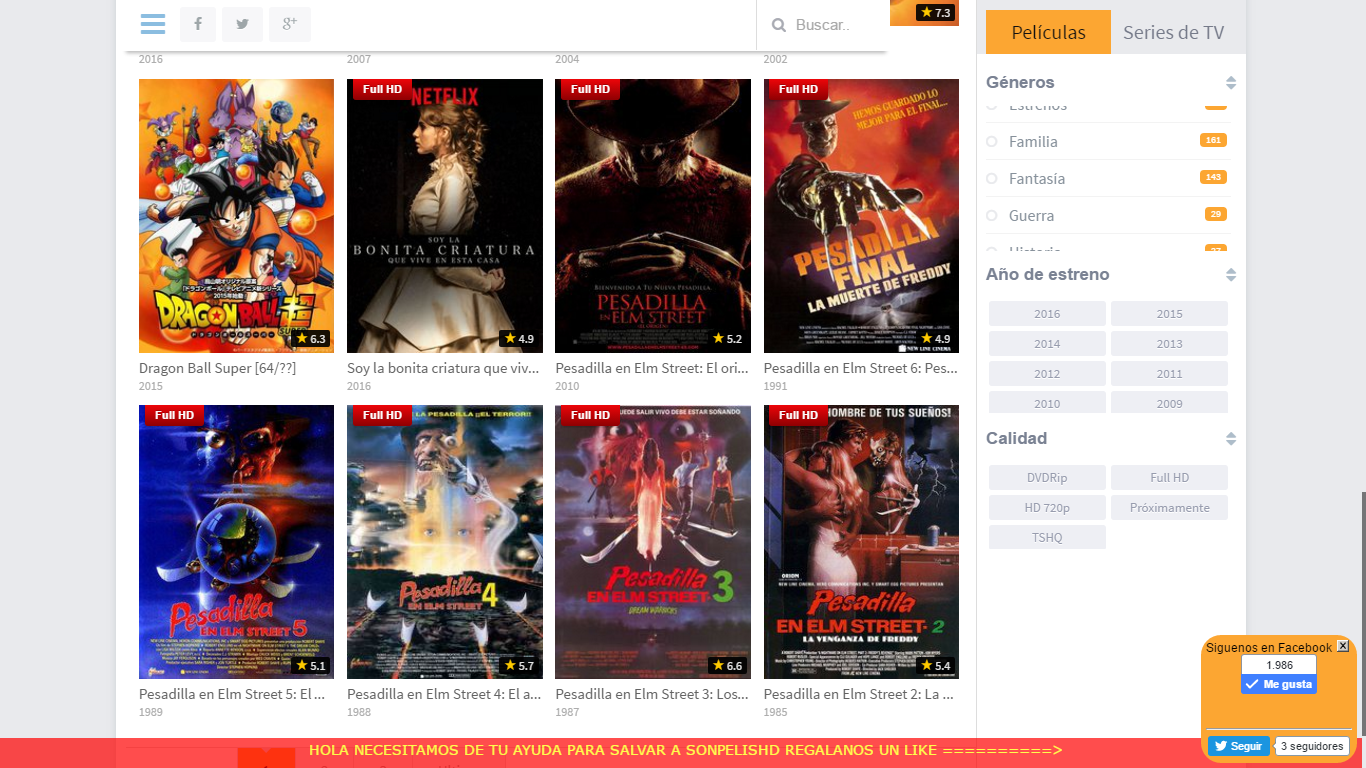Click the Twitter Seguir button
Viewport: 1366px width, 768px height.
(1238, 746)
